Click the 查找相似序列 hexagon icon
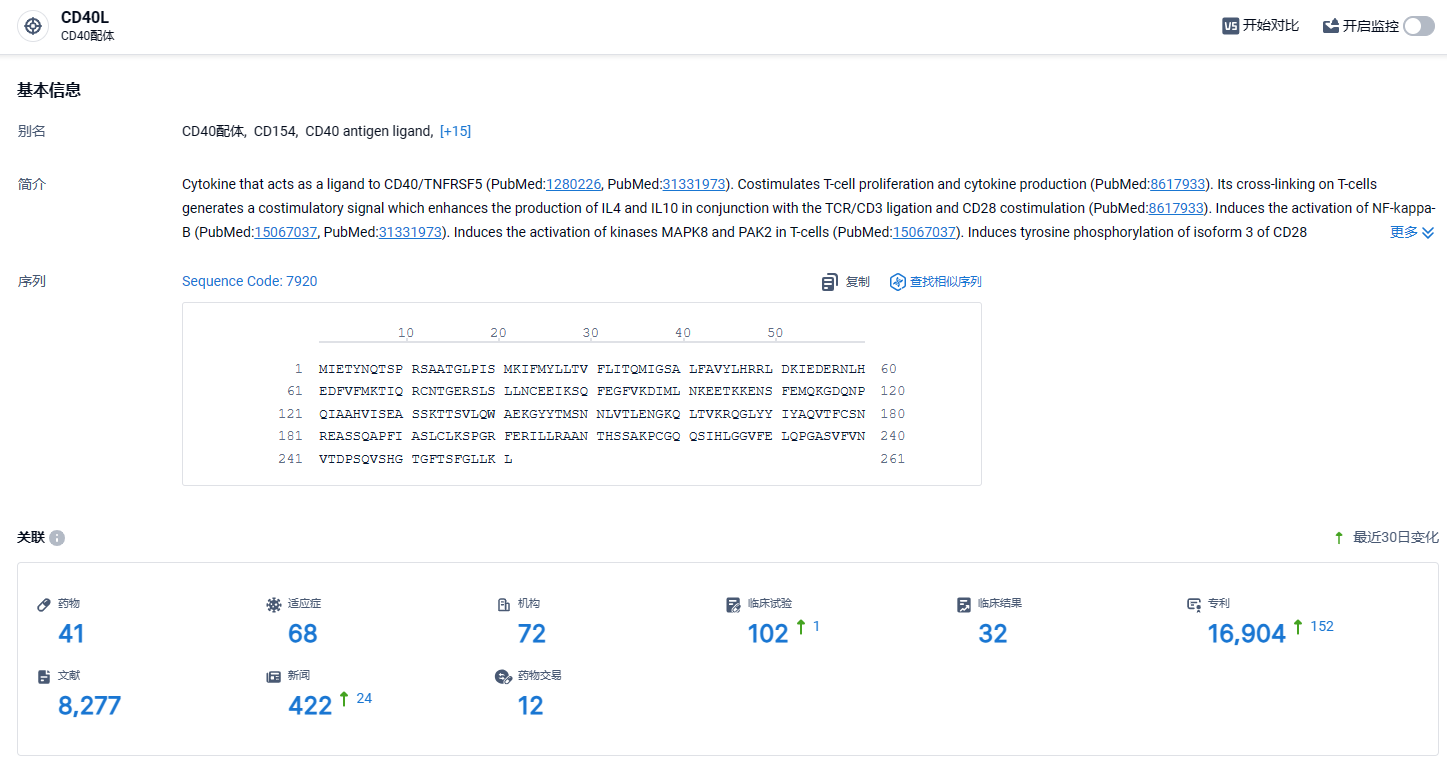This screenshot has width=1447, height=761. (898, 282)
